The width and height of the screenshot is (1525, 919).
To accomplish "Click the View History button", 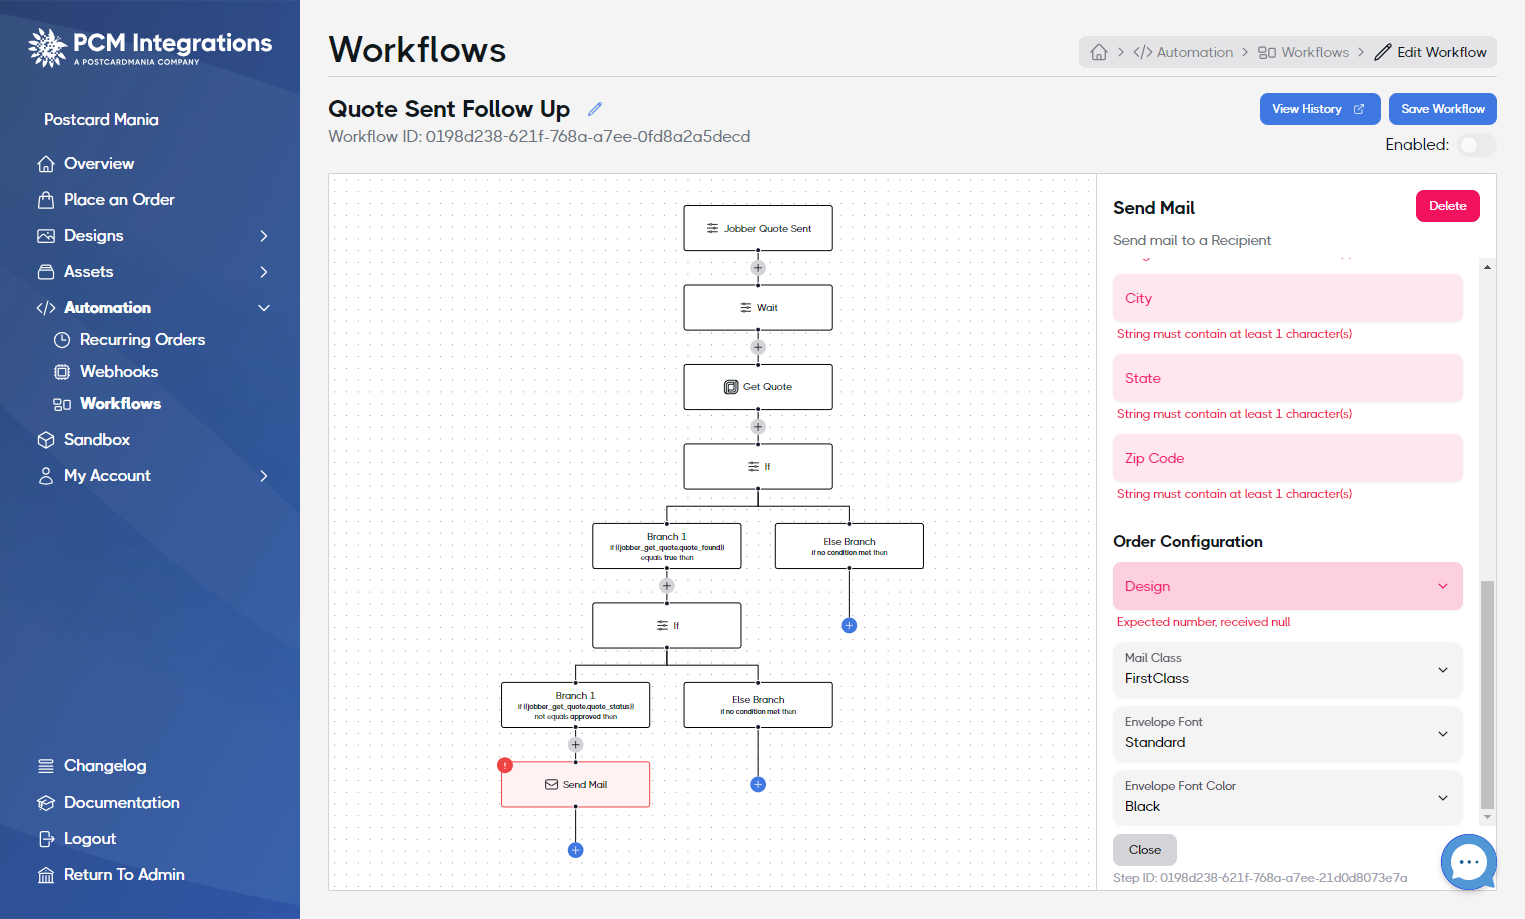I will 1319,109.
